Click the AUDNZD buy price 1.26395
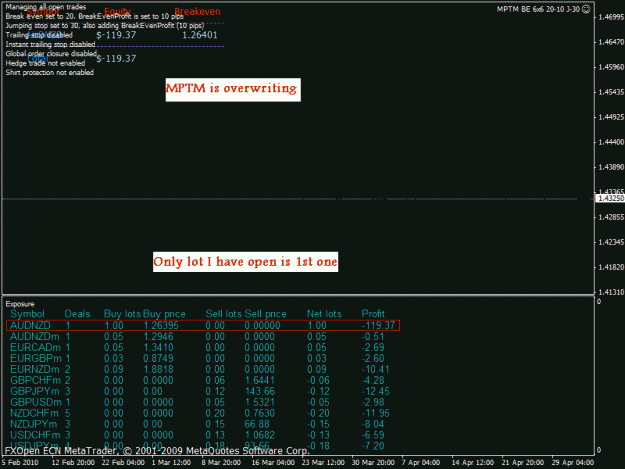 (x=161, y=326)
